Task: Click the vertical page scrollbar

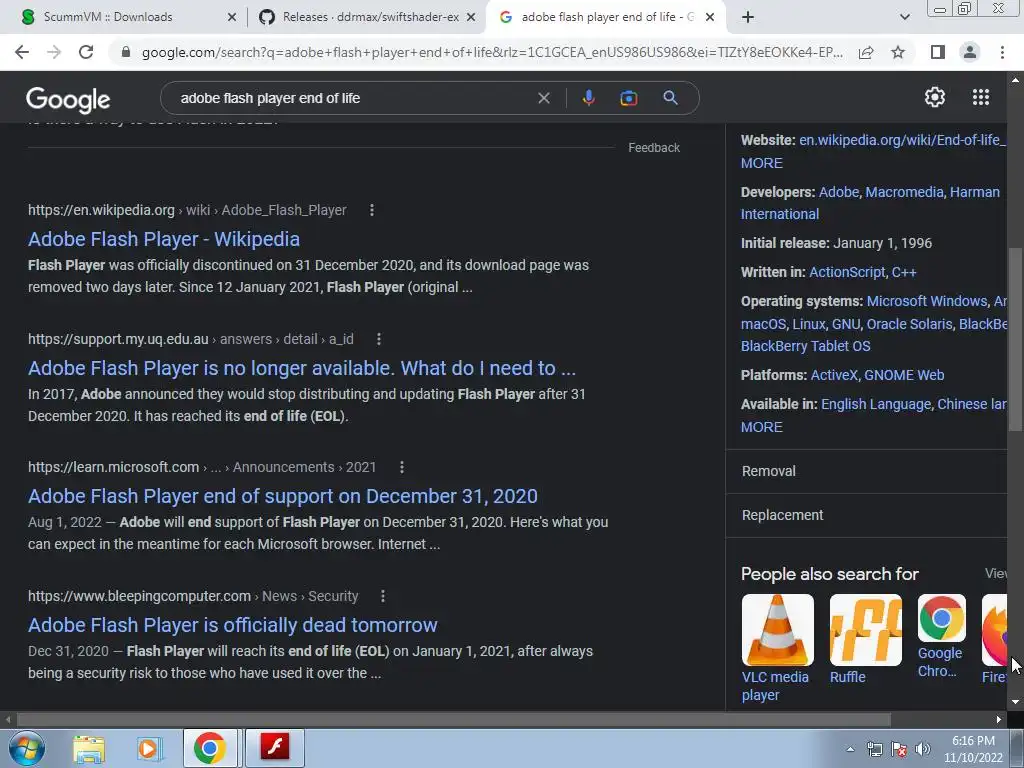Action: click(x=1015, y=340)
